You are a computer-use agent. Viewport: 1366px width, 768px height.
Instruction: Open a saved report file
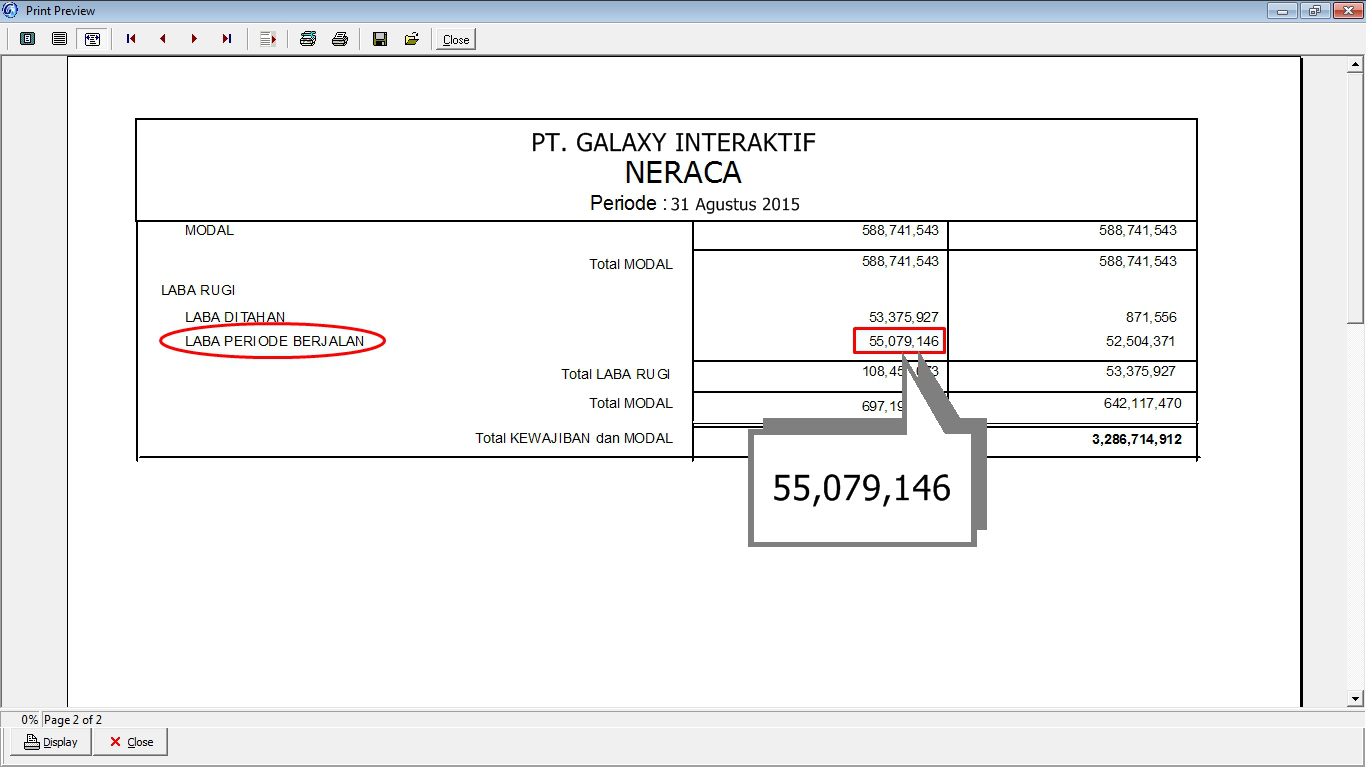pyautogui.click(x=411, y=39)
